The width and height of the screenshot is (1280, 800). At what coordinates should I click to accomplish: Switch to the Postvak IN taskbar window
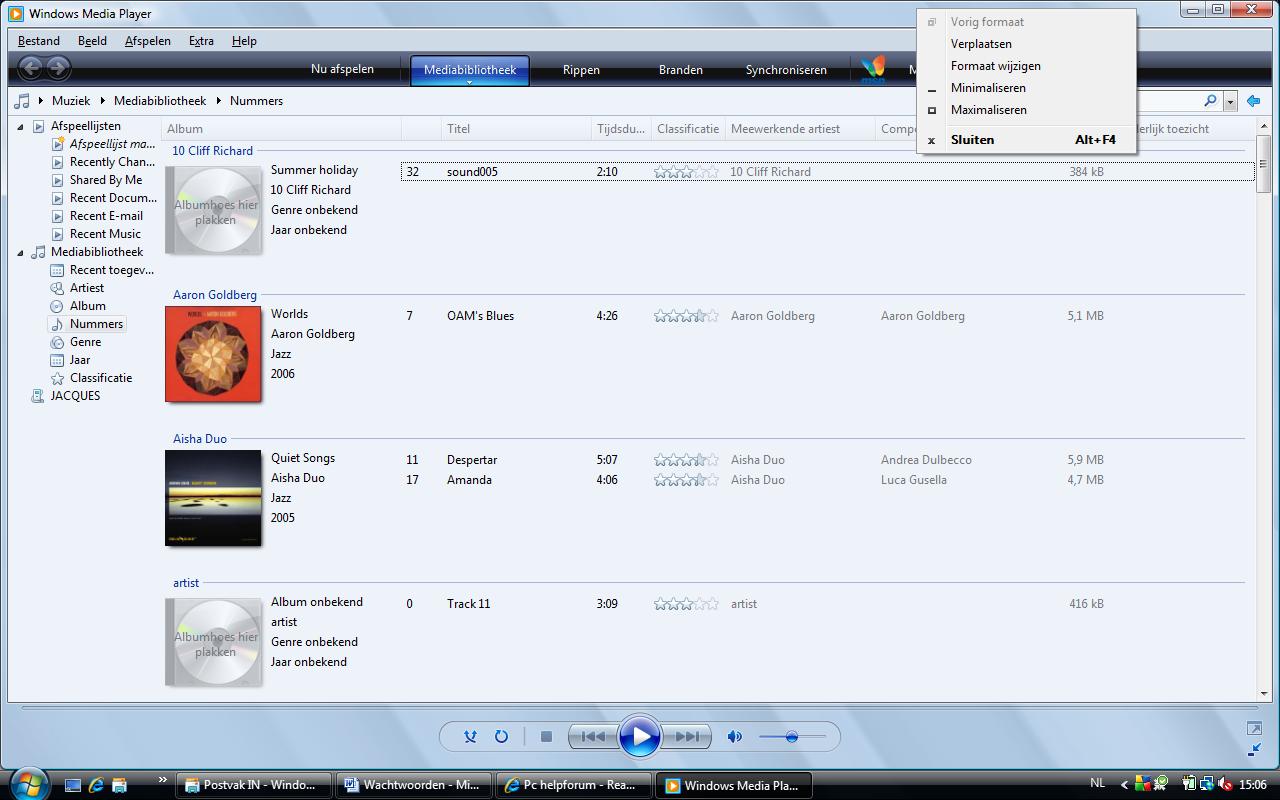[x=254, y=785]
